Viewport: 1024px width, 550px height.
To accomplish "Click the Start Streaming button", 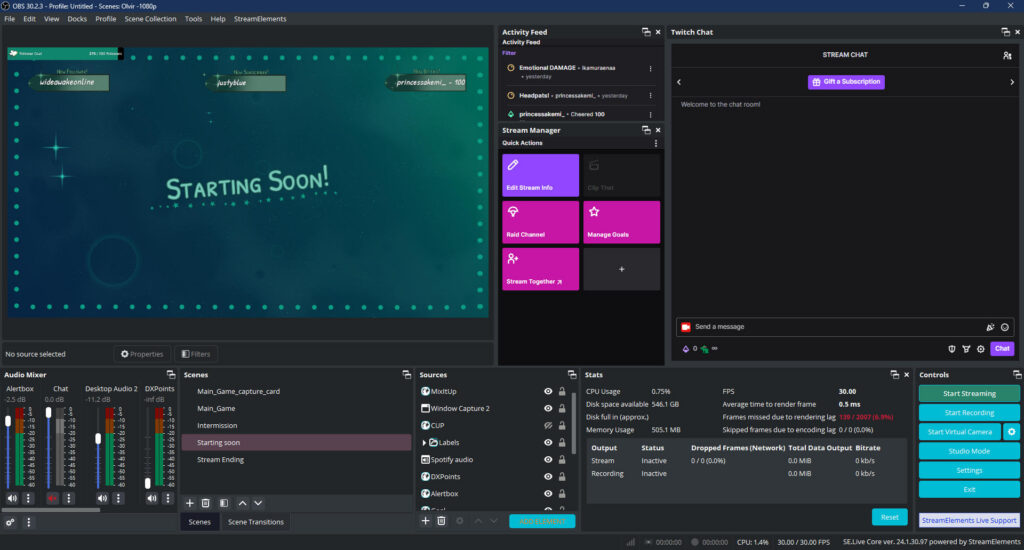I will (969, 394).
